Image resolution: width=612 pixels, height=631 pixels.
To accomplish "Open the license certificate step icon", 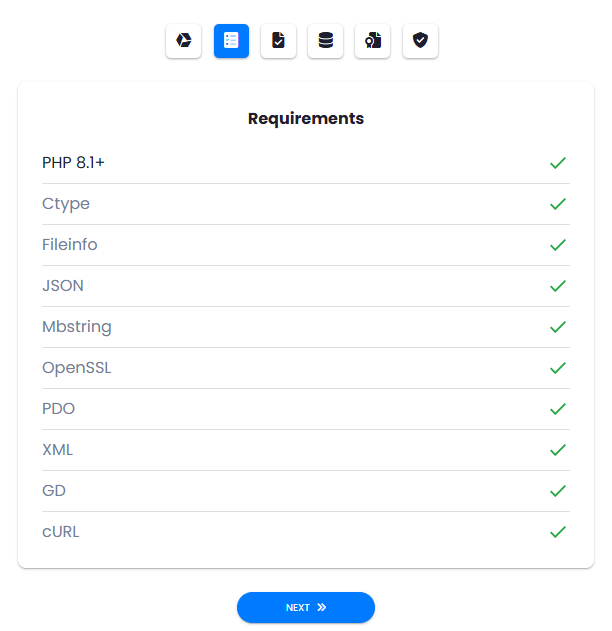I will point(373,41).
